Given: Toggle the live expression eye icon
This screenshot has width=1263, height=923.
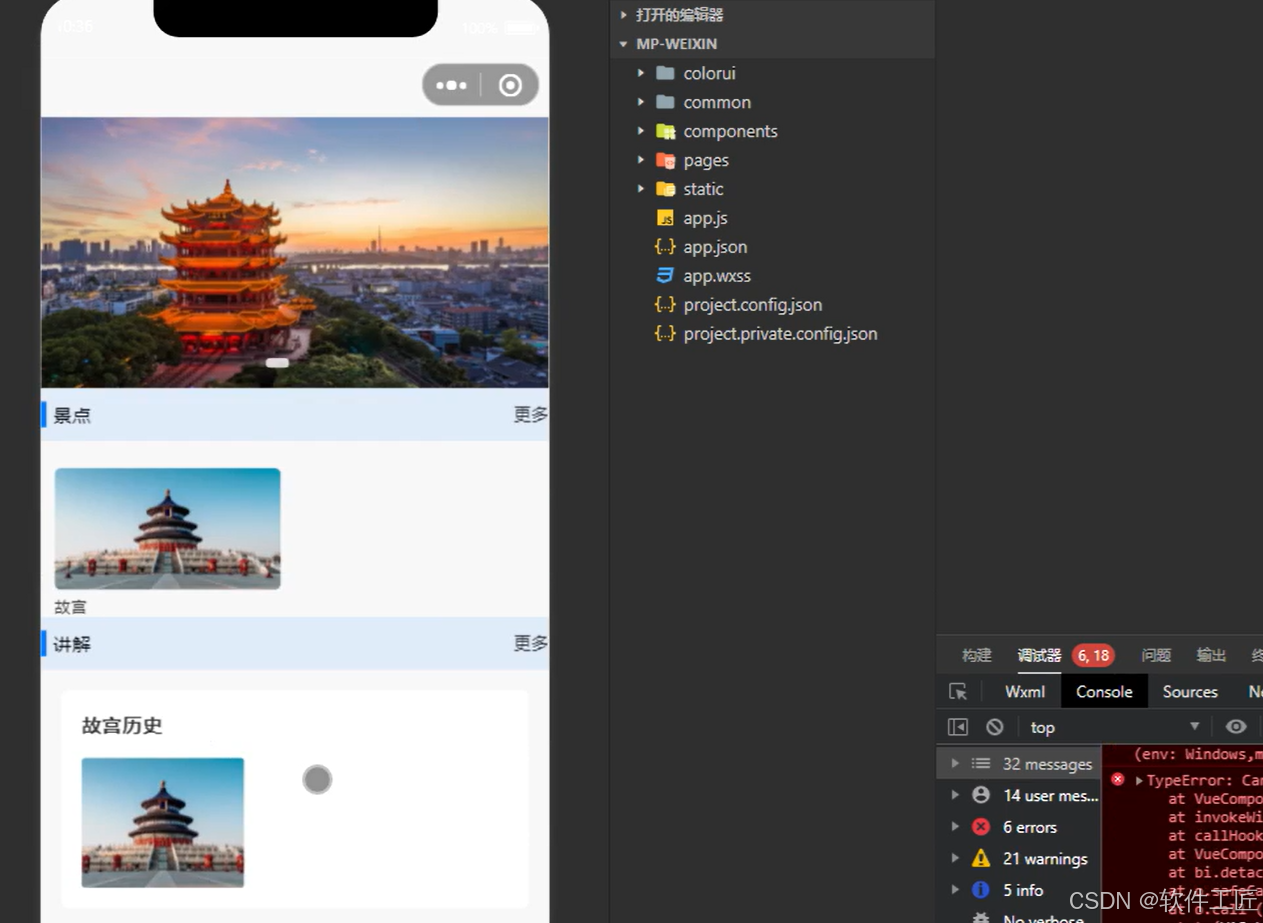Looking at the screenshot, I should 1236,727.
